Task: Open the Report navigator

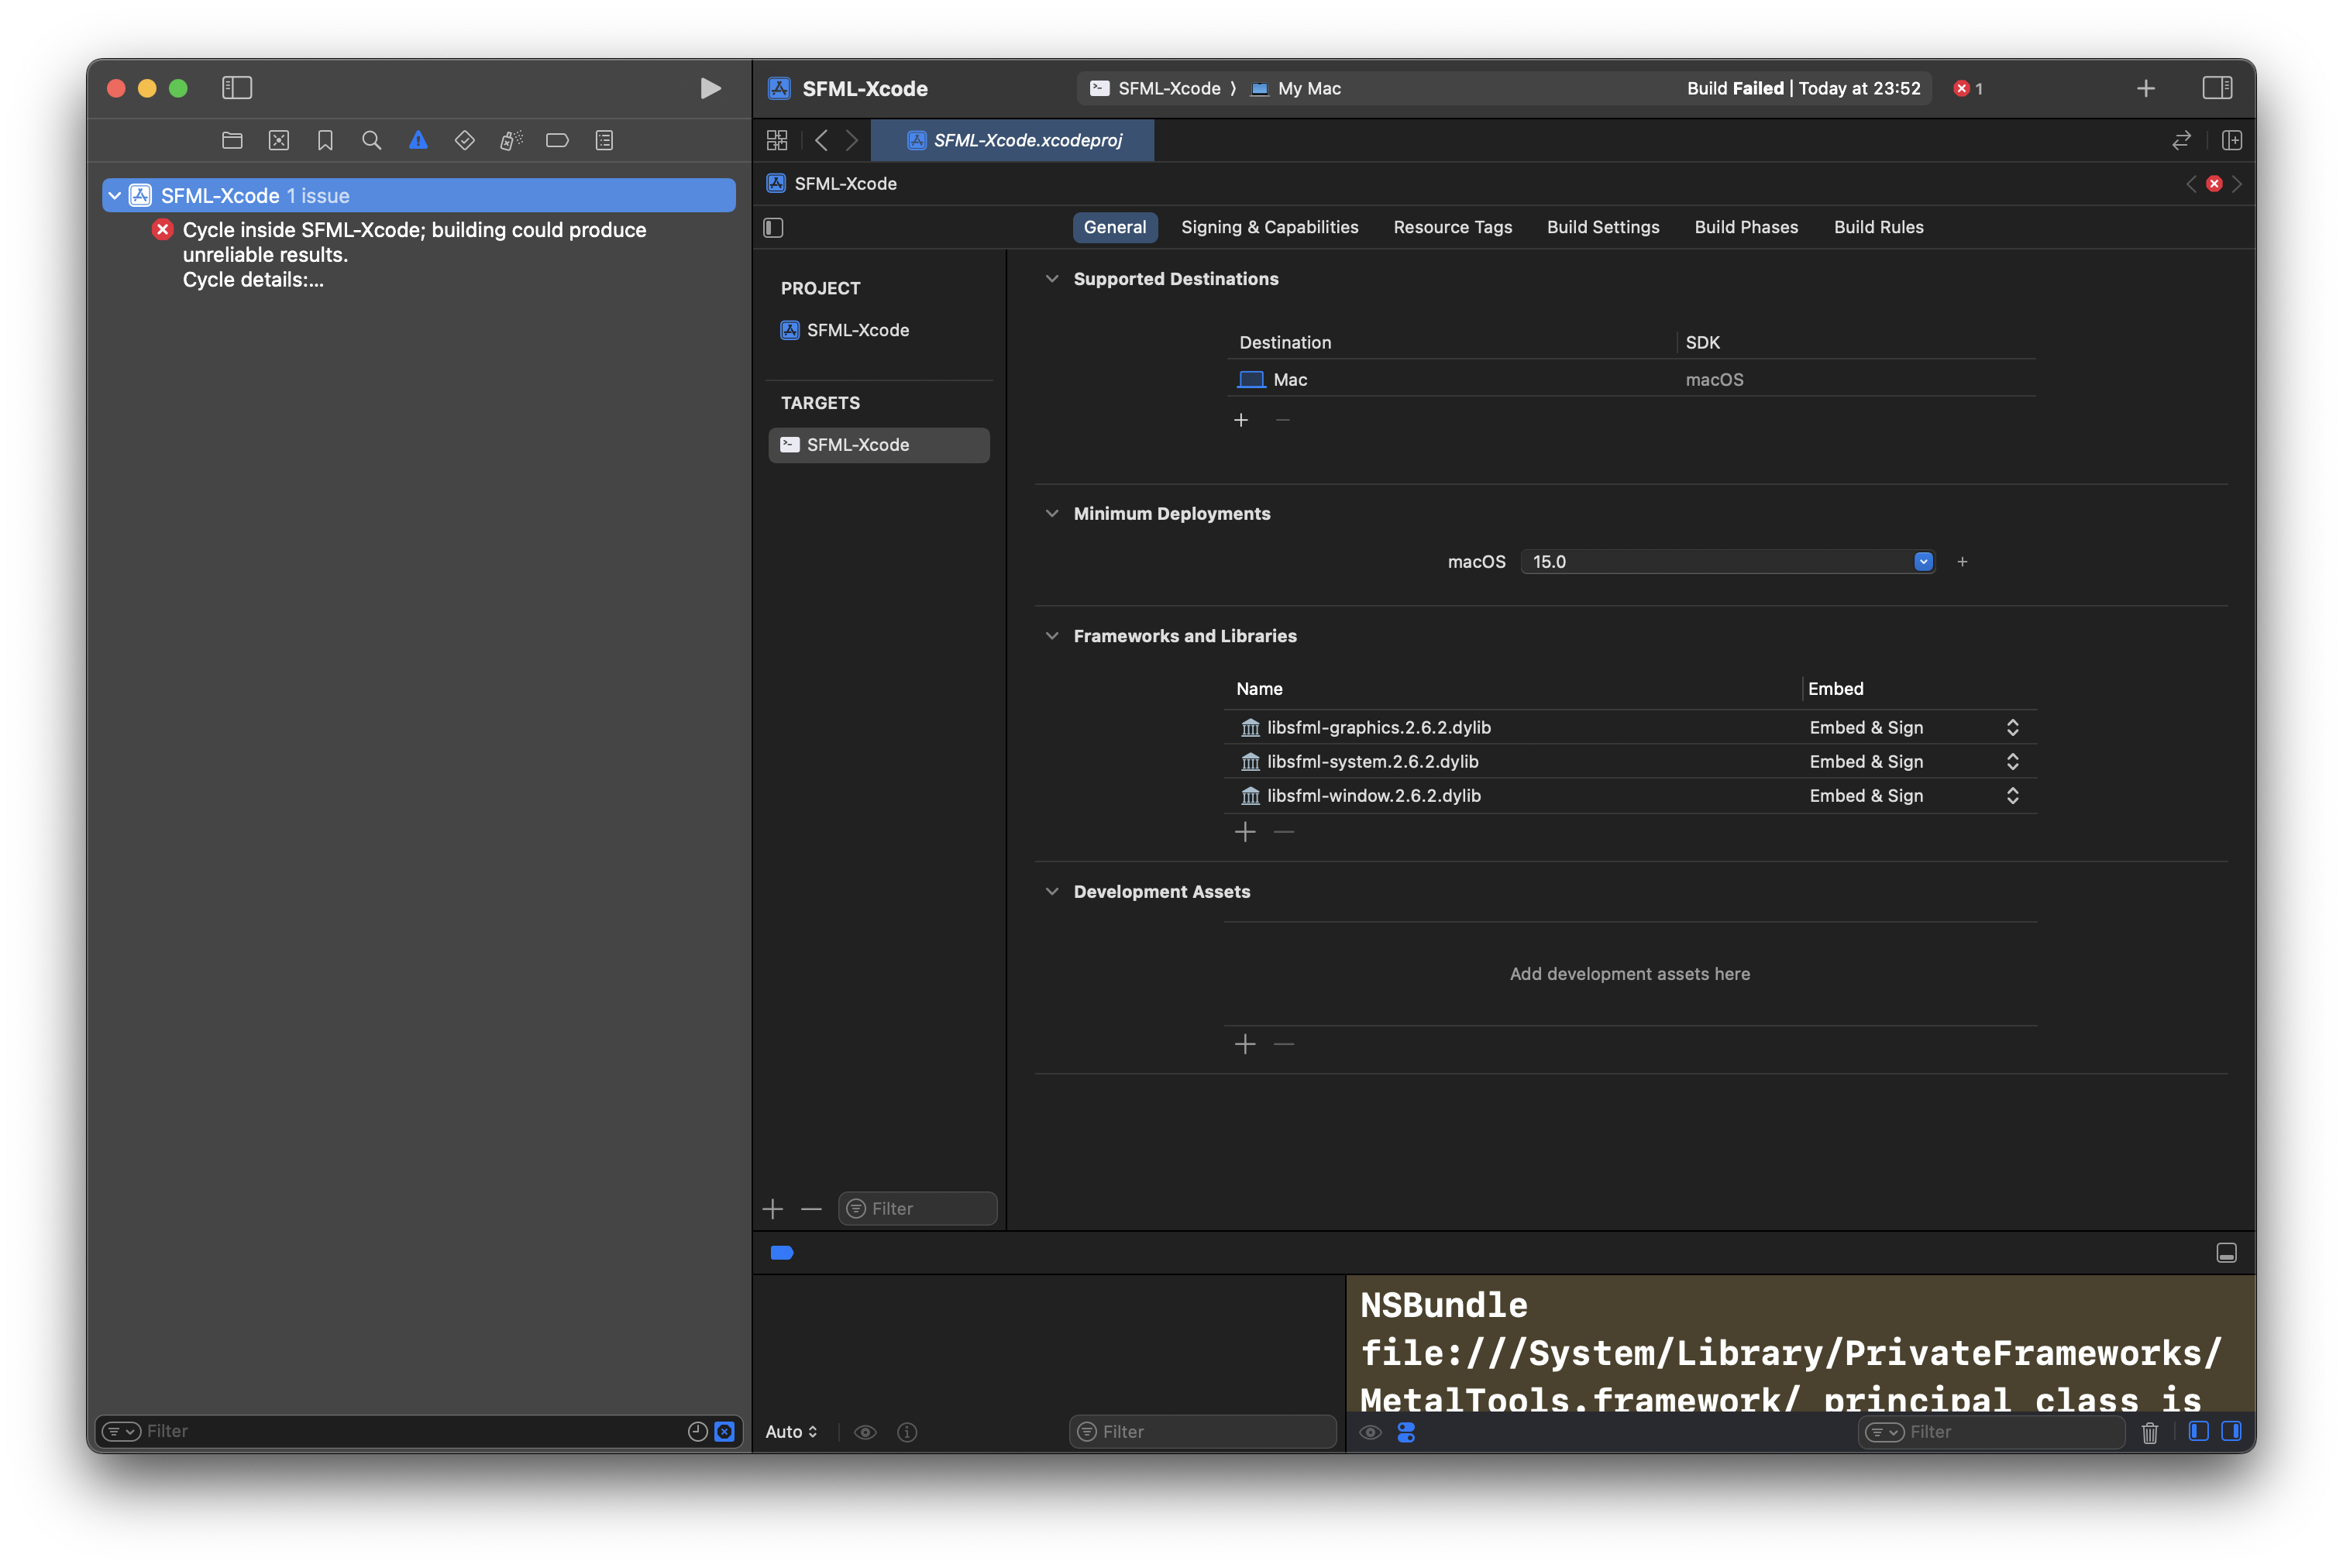Action: click(x=604, y=140)
